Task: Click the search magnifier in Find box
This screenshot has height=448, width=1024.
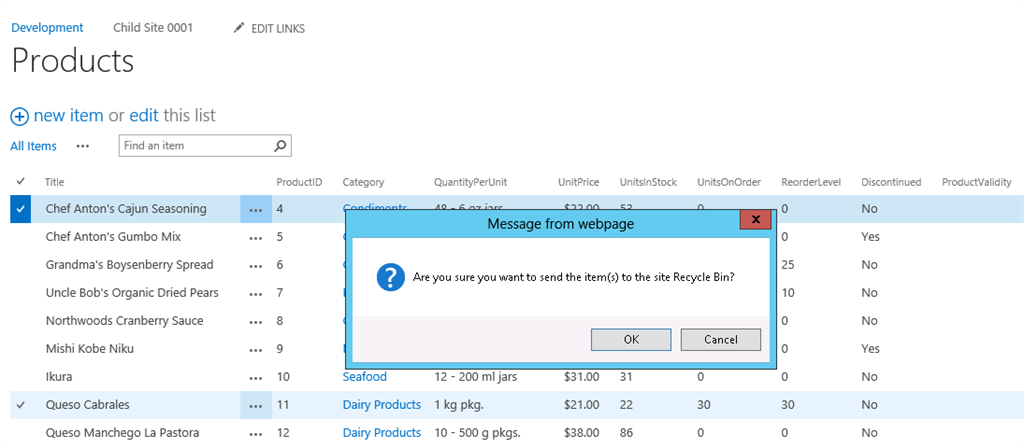Action: click(x=281, y=146)
